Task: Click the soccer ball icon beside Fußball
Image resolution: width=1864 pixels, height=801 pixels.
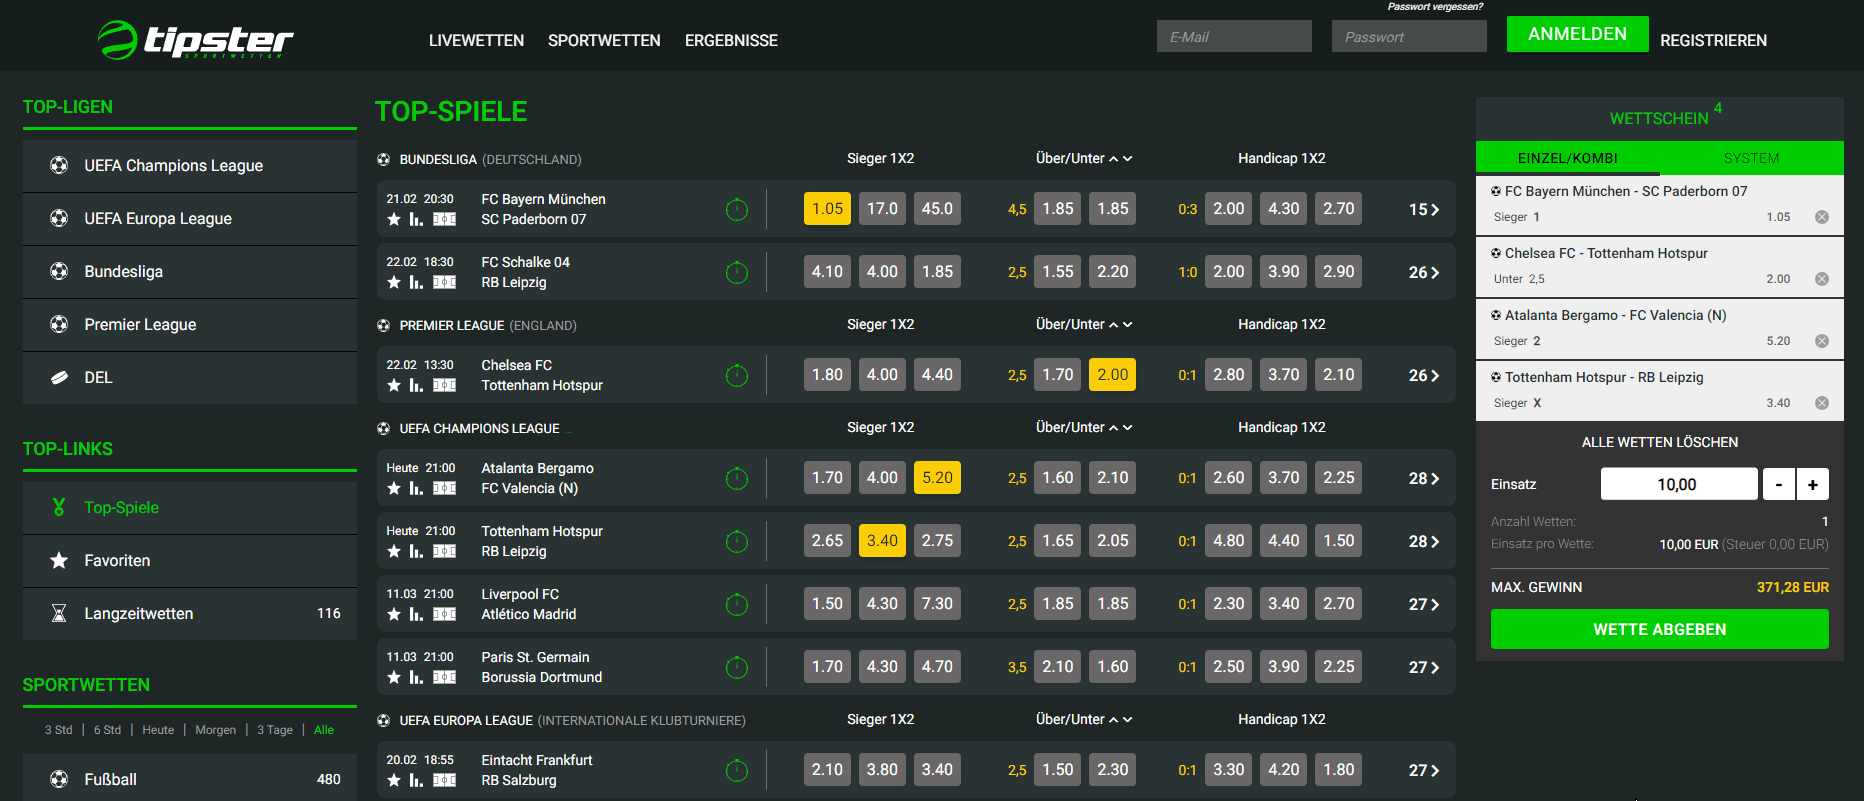Action: [x=59, y=779]
